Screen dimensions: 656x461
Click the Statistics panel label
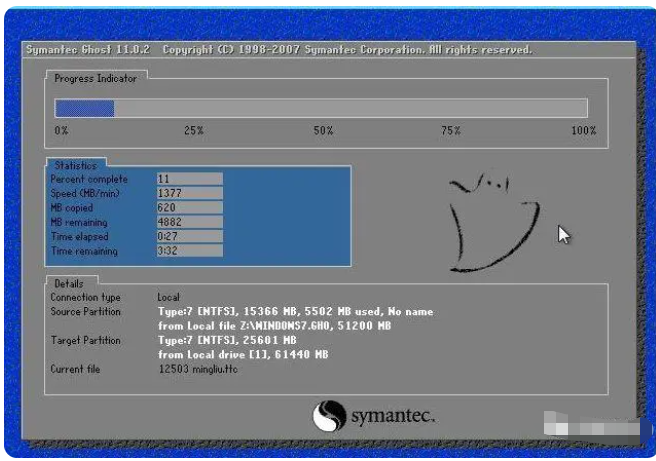pyautogui.click(x=76, y=165)
